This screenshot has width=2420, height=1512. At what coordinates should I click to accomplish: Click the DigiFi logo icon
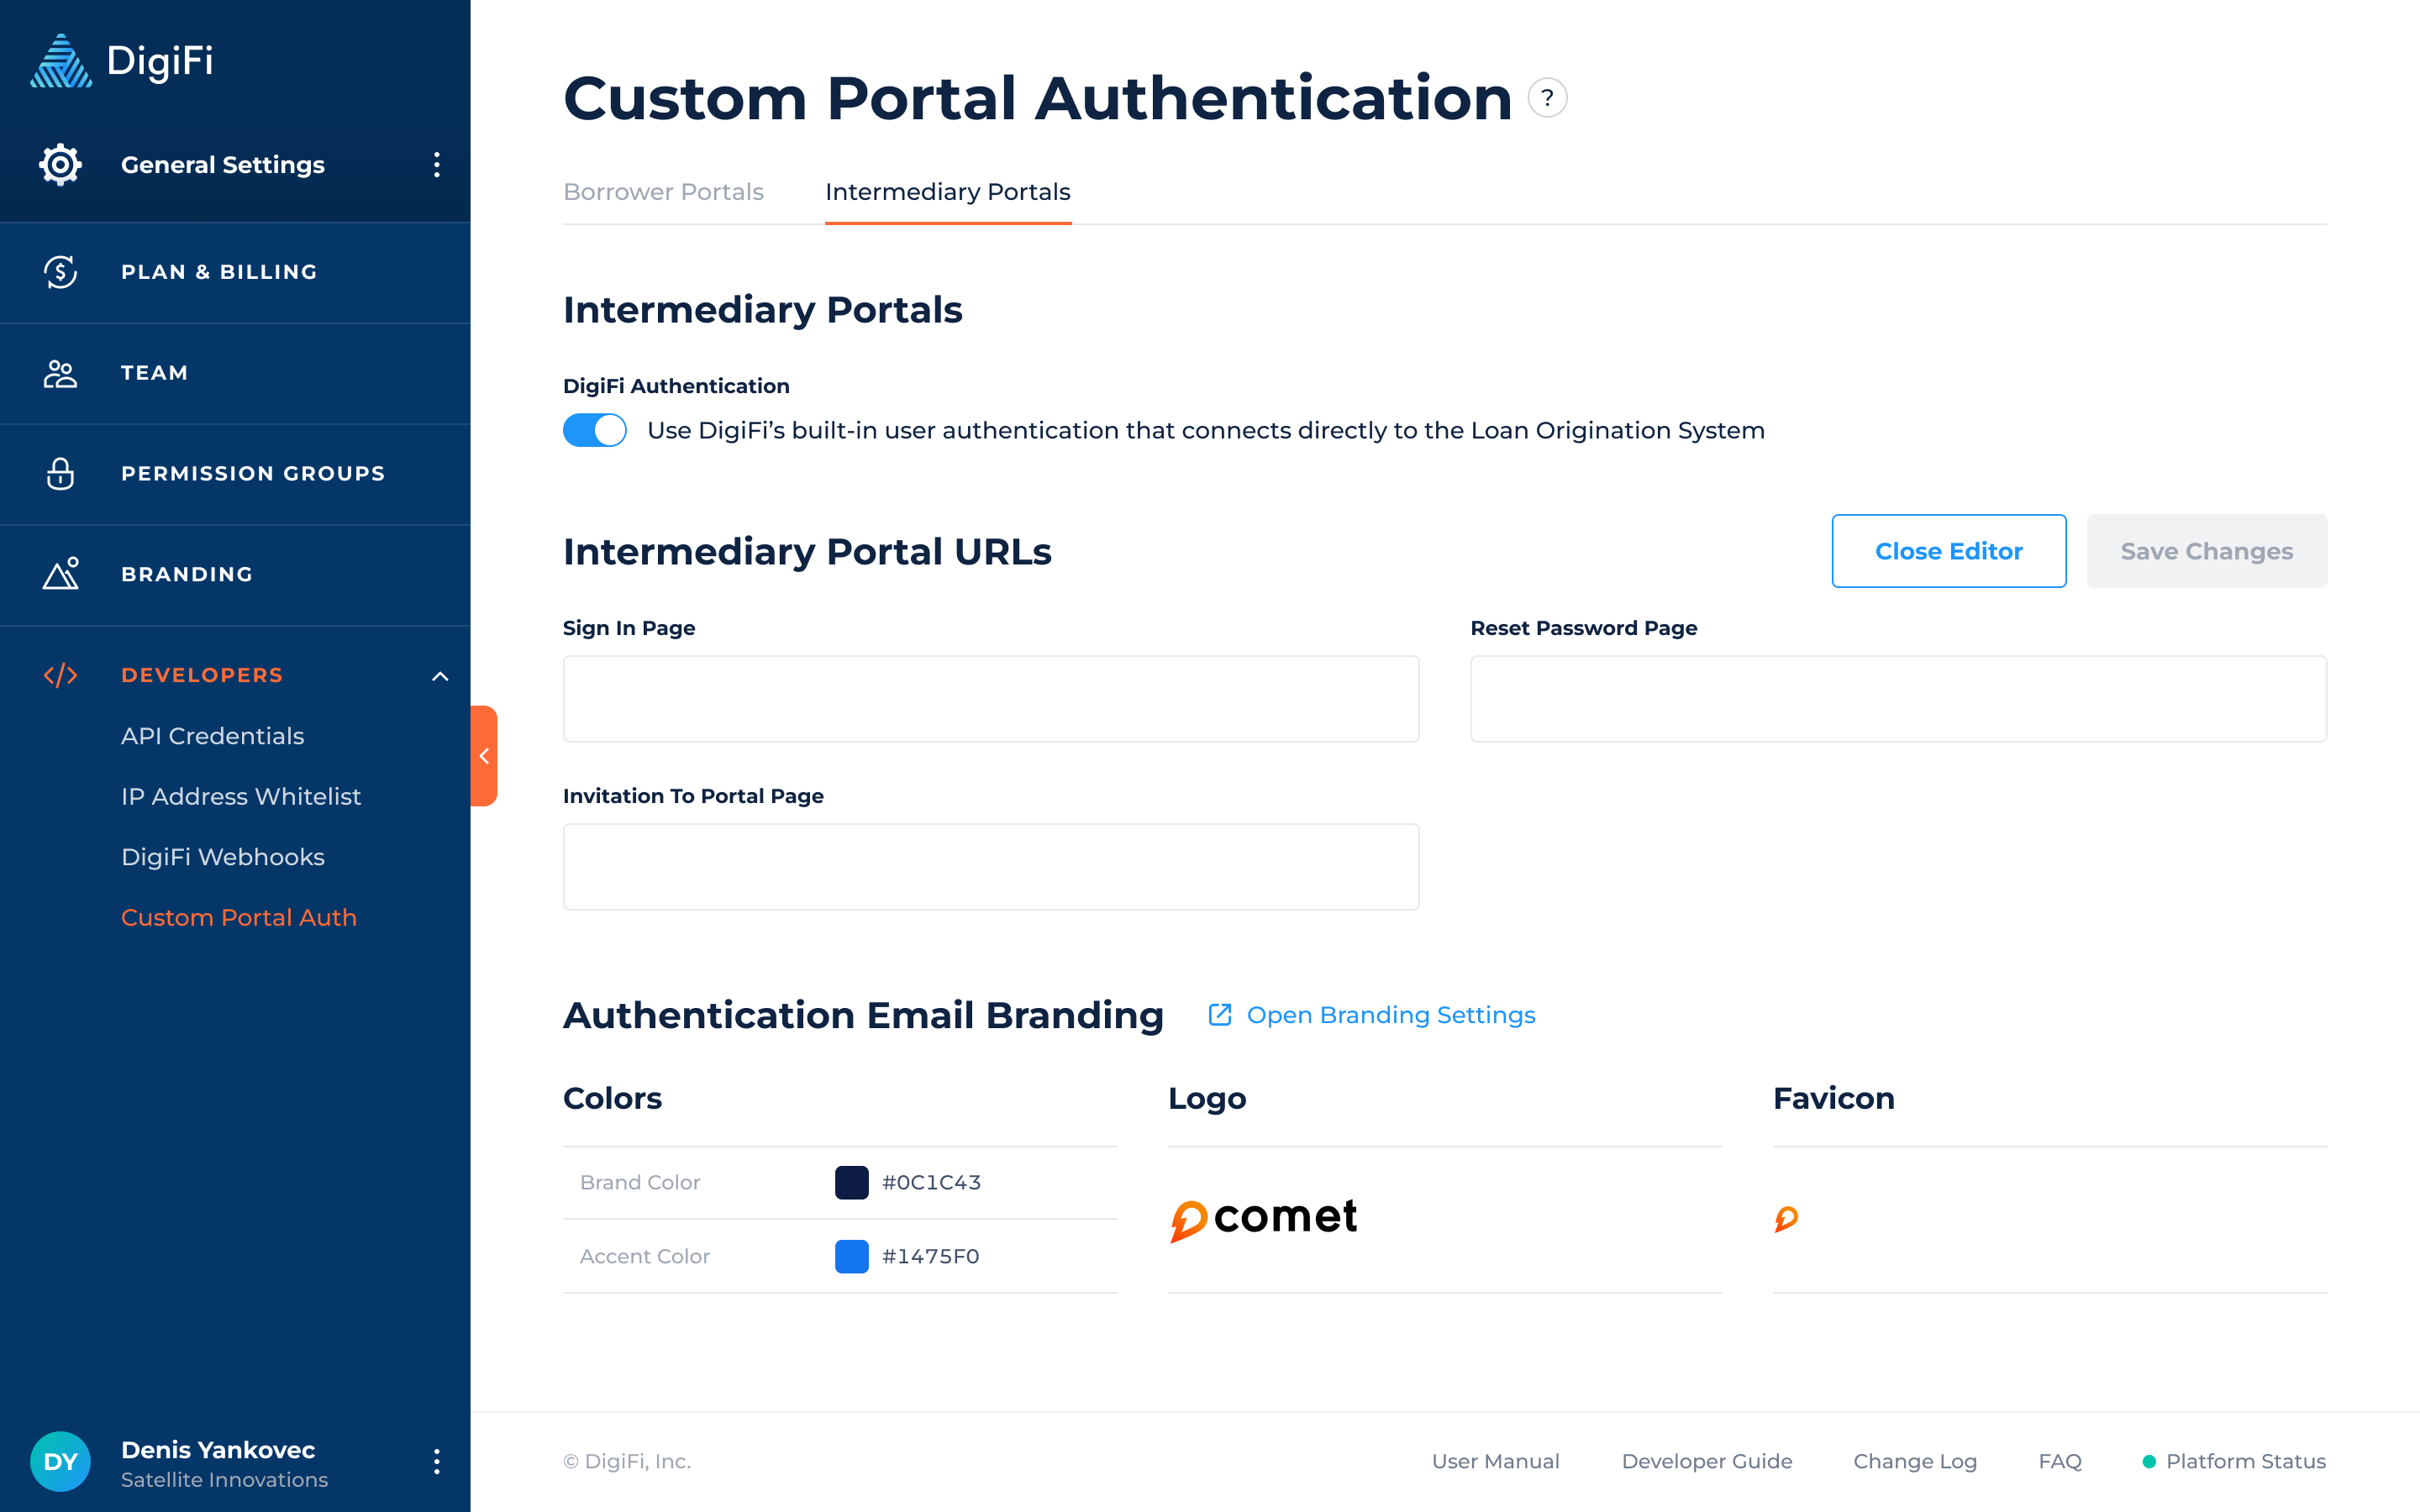pyautogui.click(x=61, y=61)
